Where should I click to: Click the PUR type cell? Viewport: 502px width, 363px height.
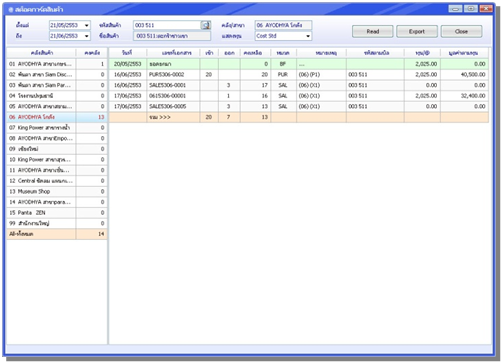(283, 75)
